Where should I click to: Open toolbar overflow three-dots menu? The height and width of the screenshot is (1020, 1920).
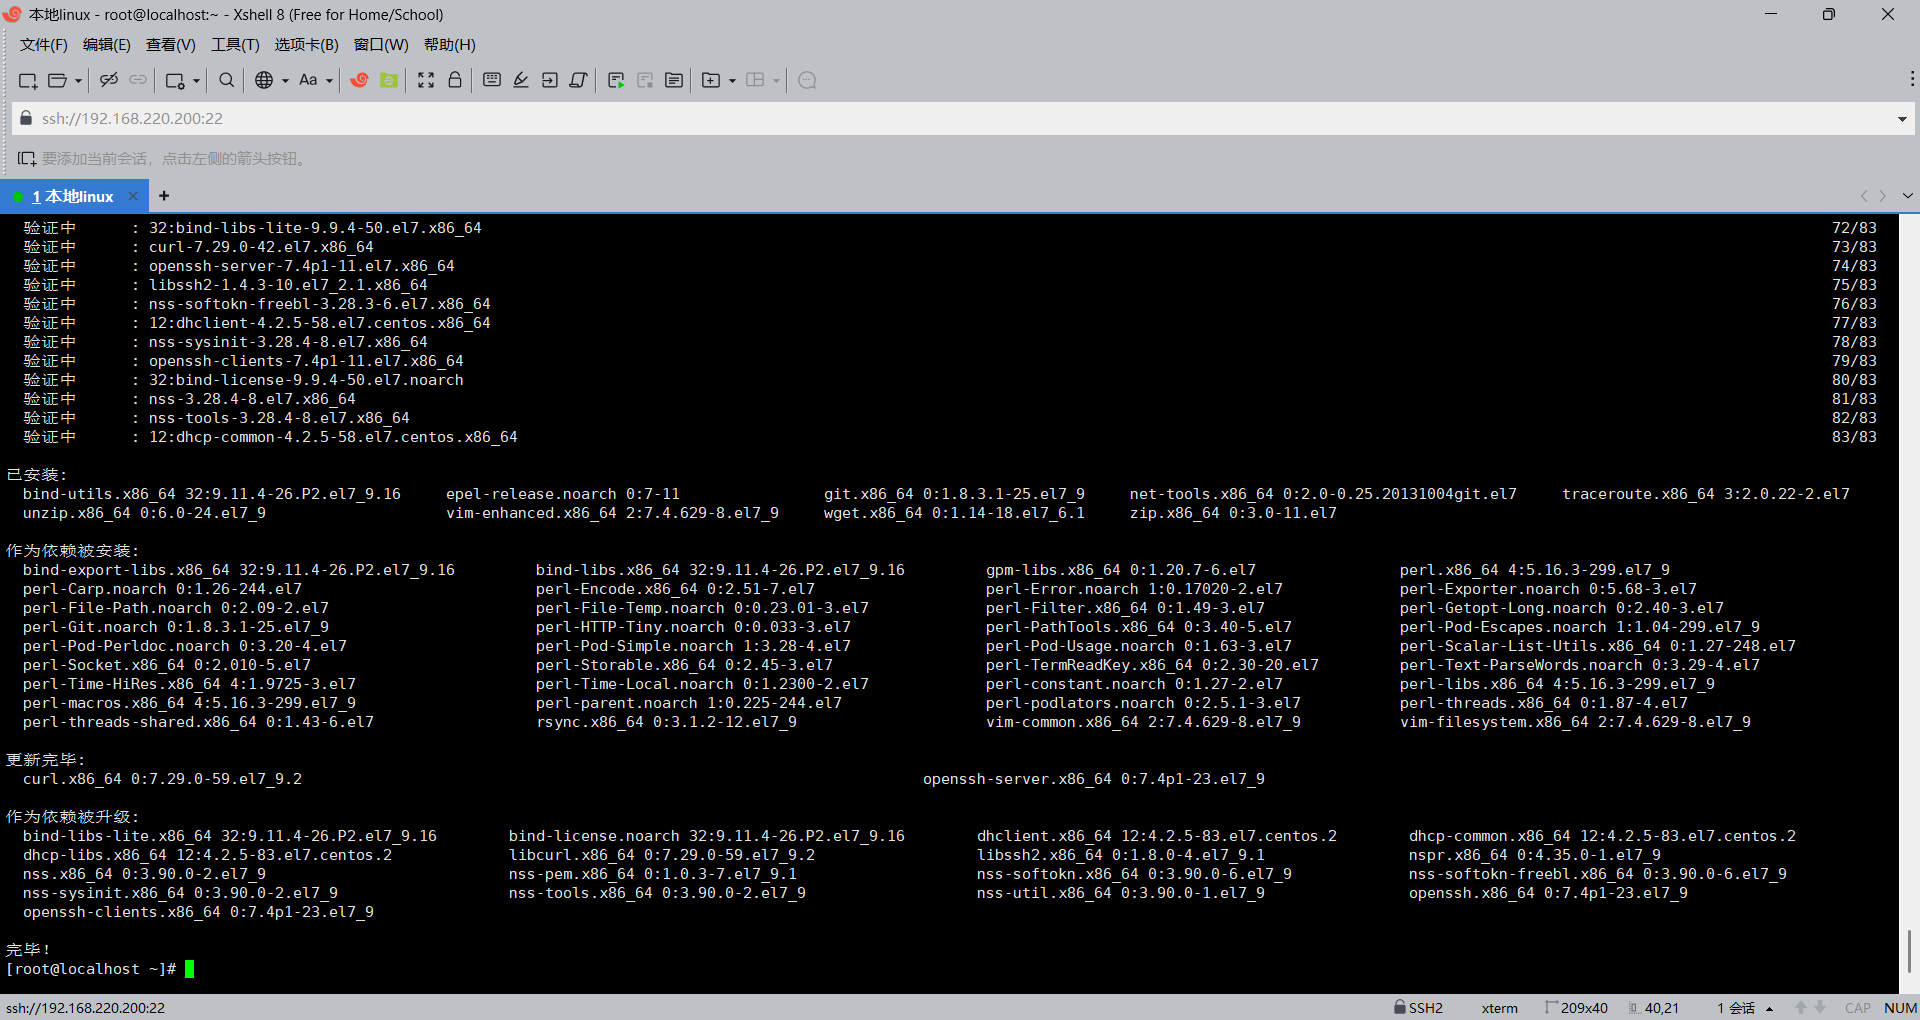(x=1912, y=79)
